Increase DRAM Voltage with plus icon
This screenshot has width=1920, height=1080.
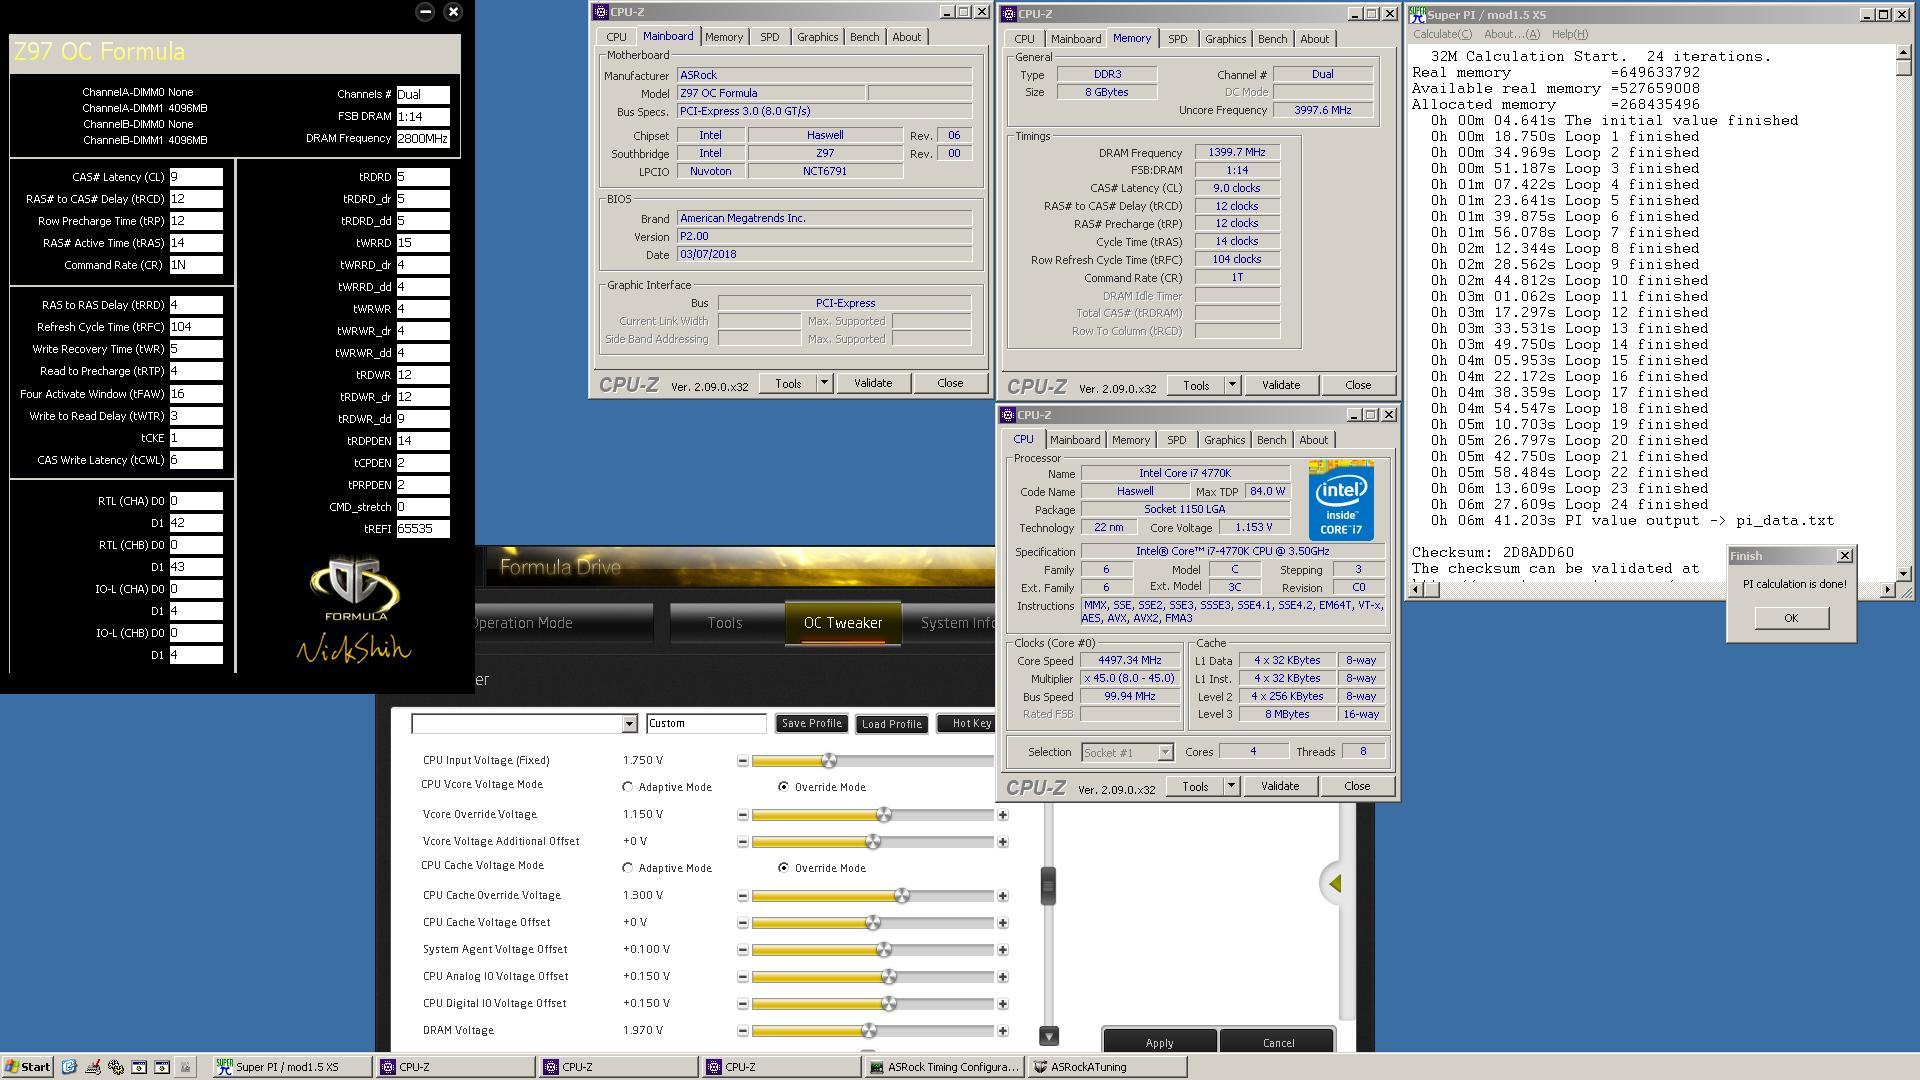pos(1002,1031)
